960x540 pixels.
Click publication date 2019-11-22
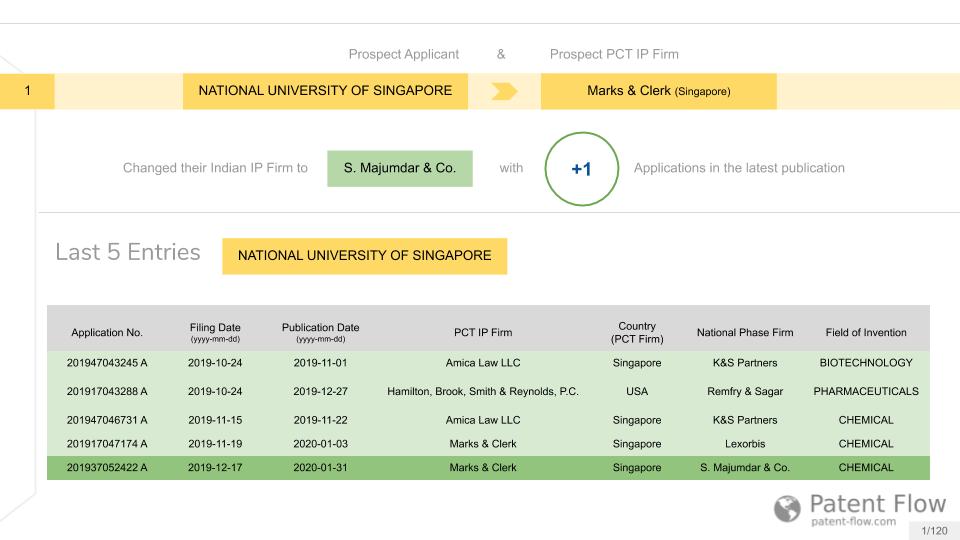point(320,420)
